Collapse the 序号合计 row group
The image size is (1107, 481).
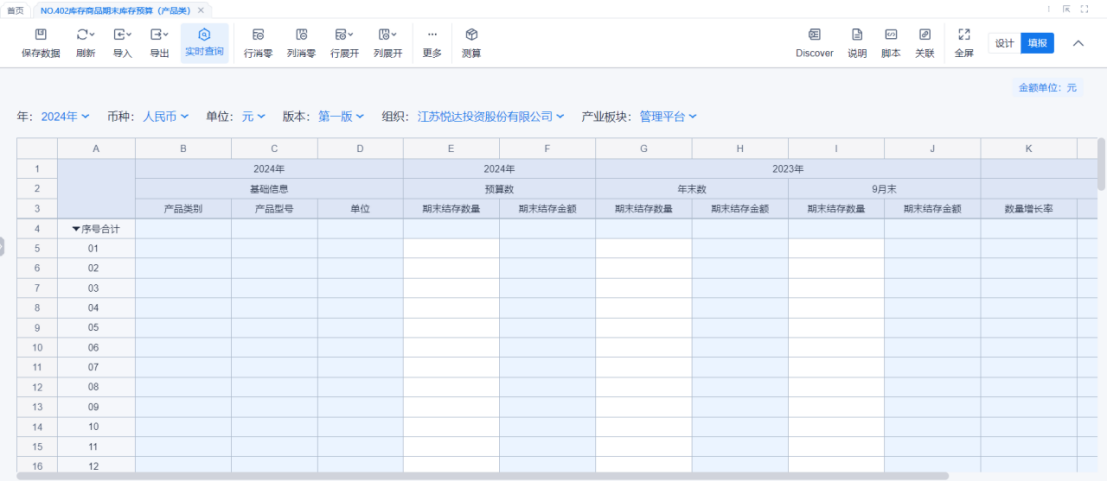(76, 229)
